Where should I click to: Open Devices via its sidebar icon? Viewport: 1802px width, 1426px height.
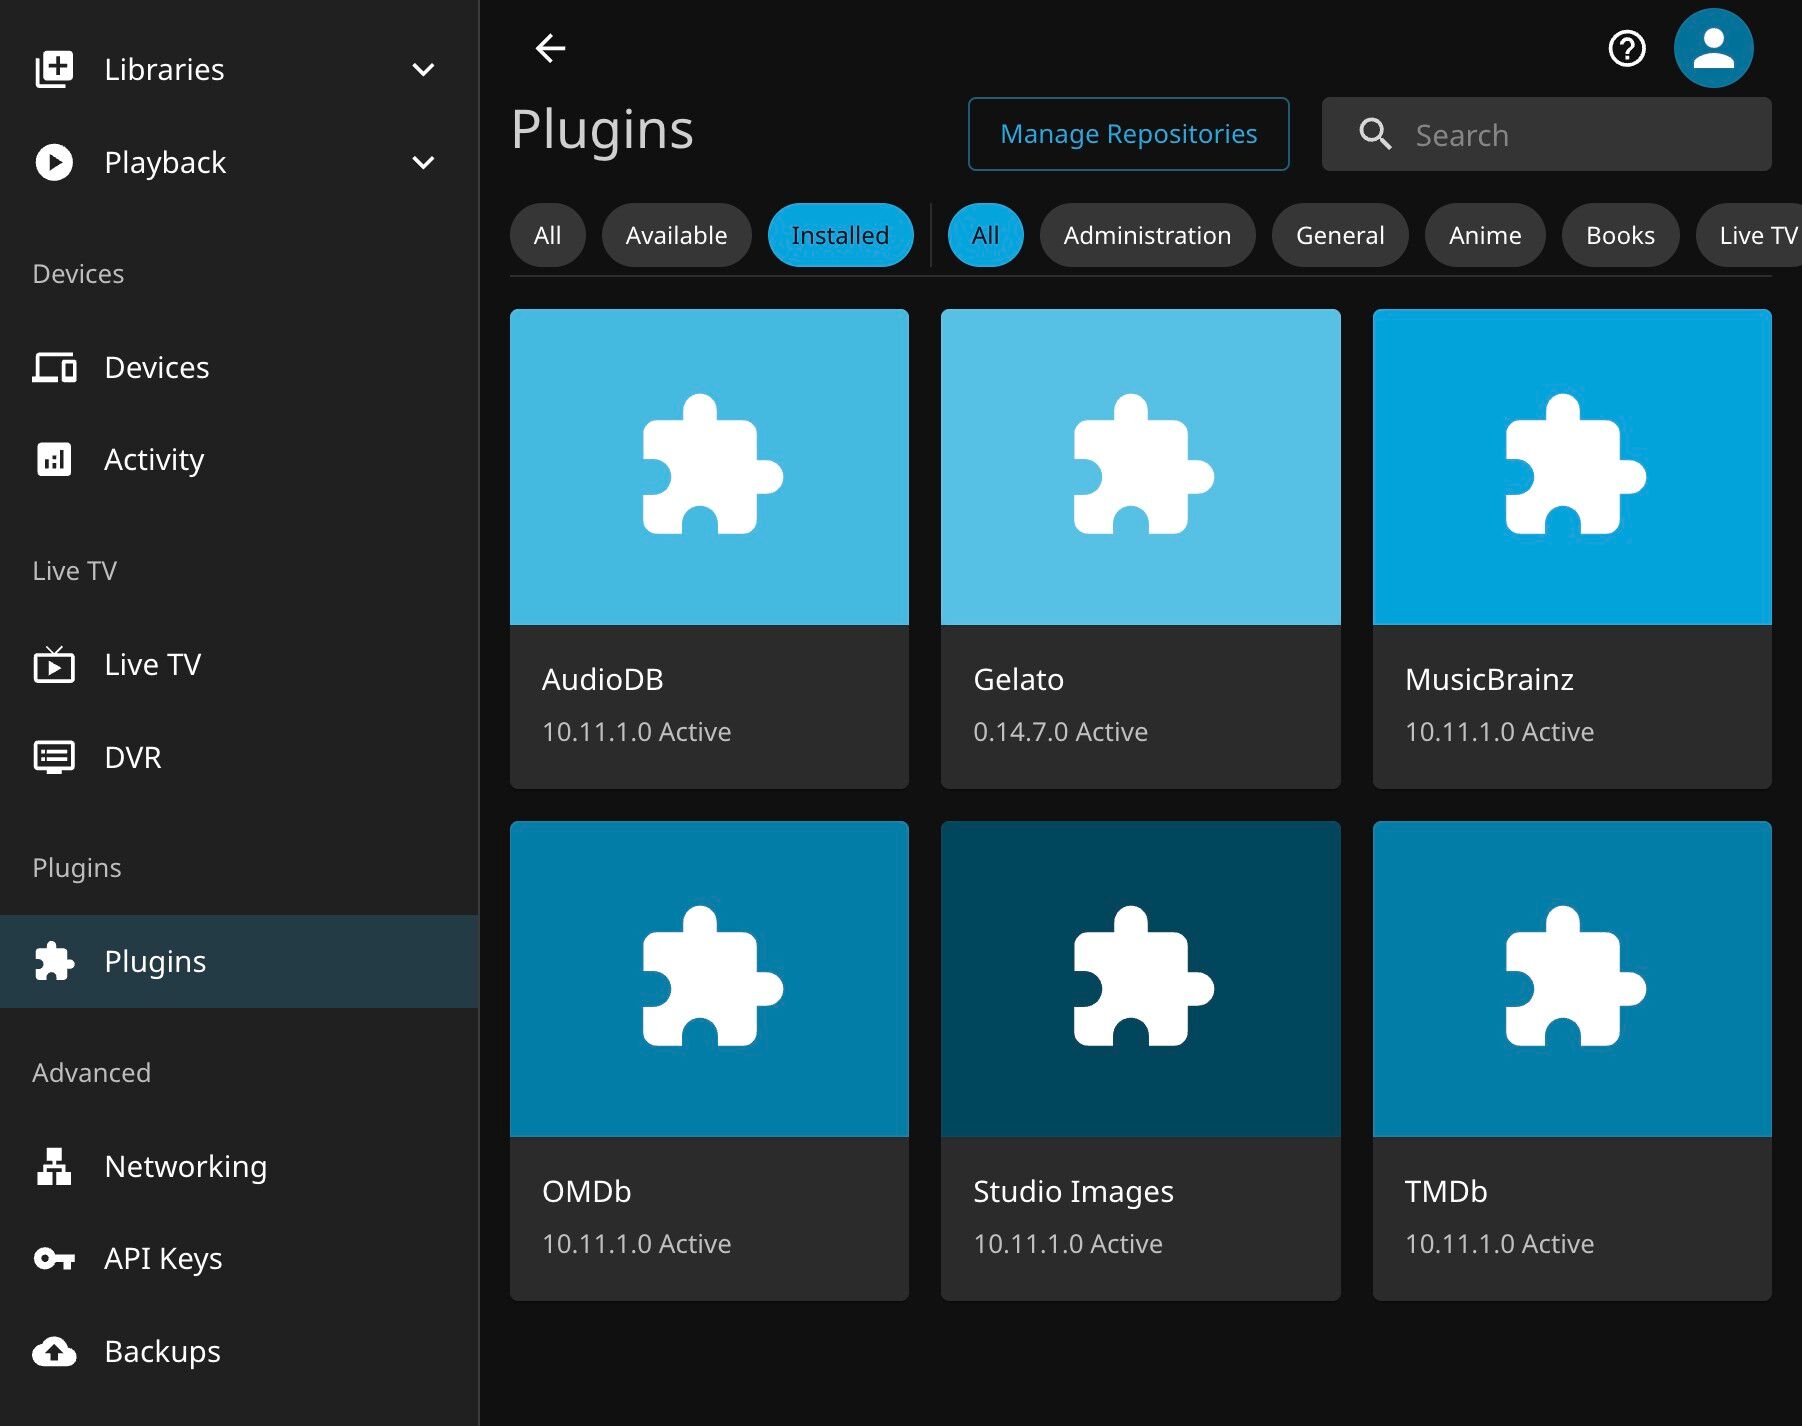click(x=54, y=367)
